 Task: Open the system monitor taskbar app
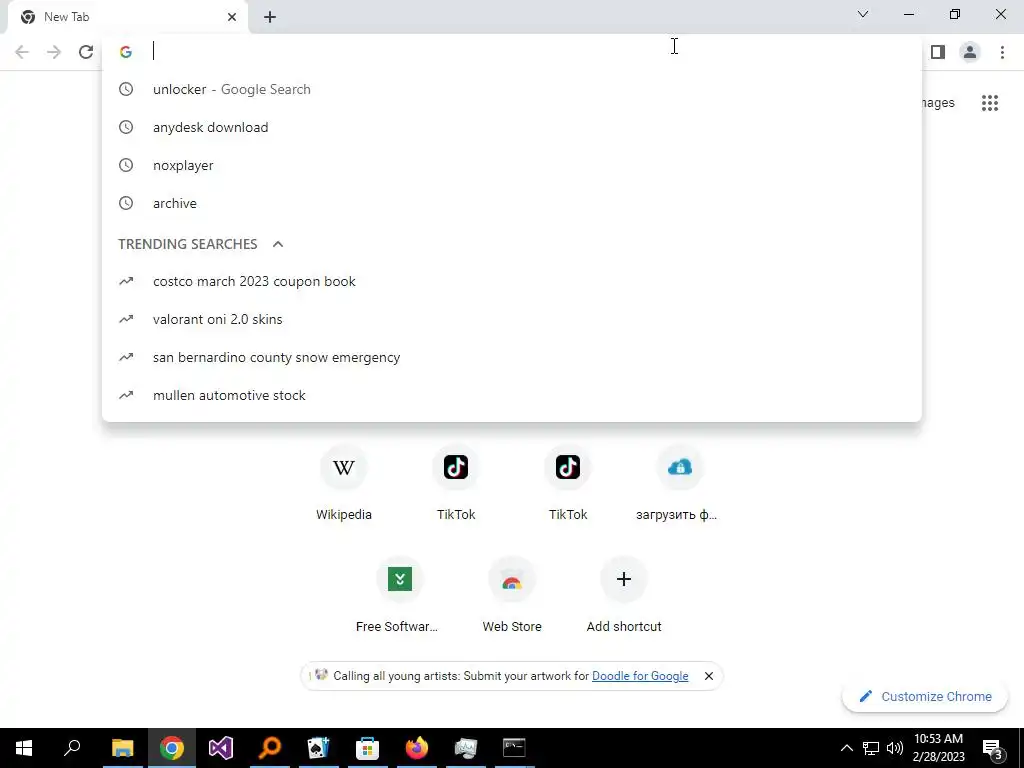[466, 748]
